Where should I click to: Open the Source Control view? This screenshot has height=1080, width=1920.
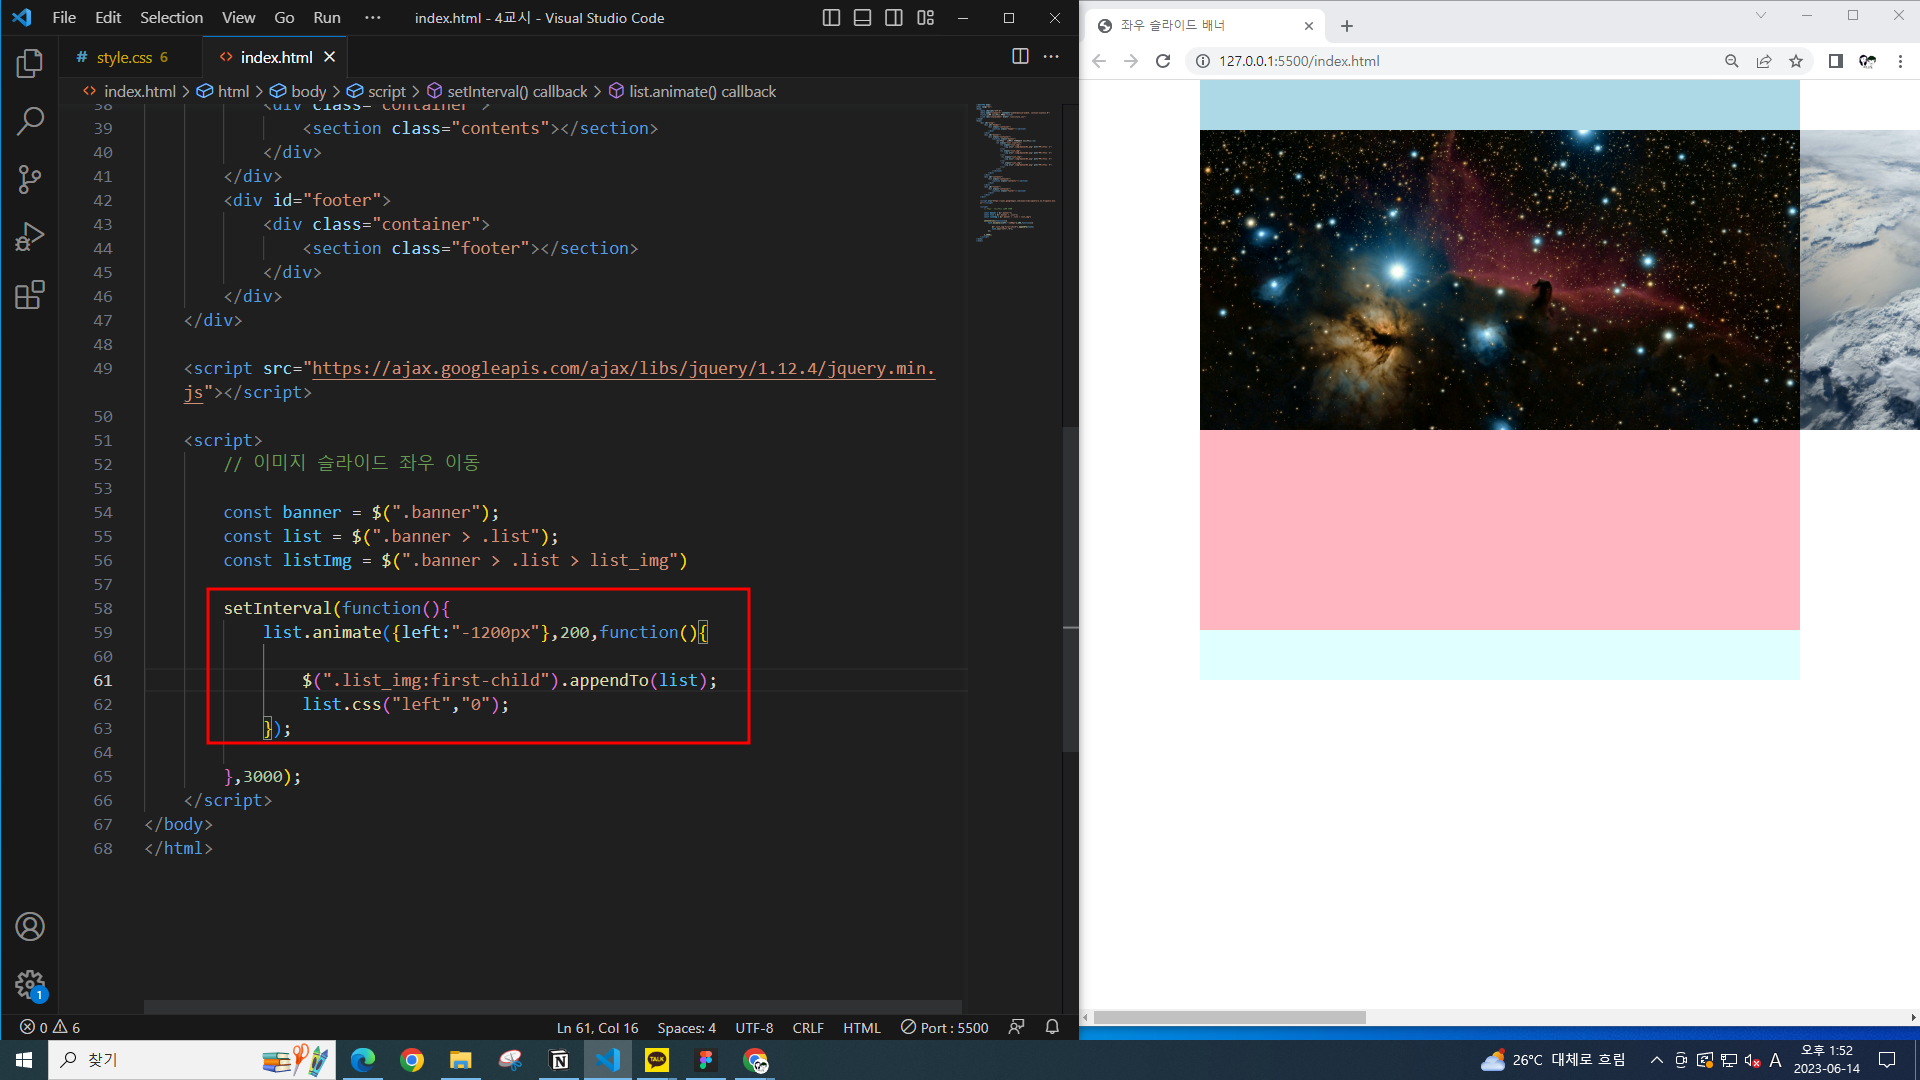[30, 180]
